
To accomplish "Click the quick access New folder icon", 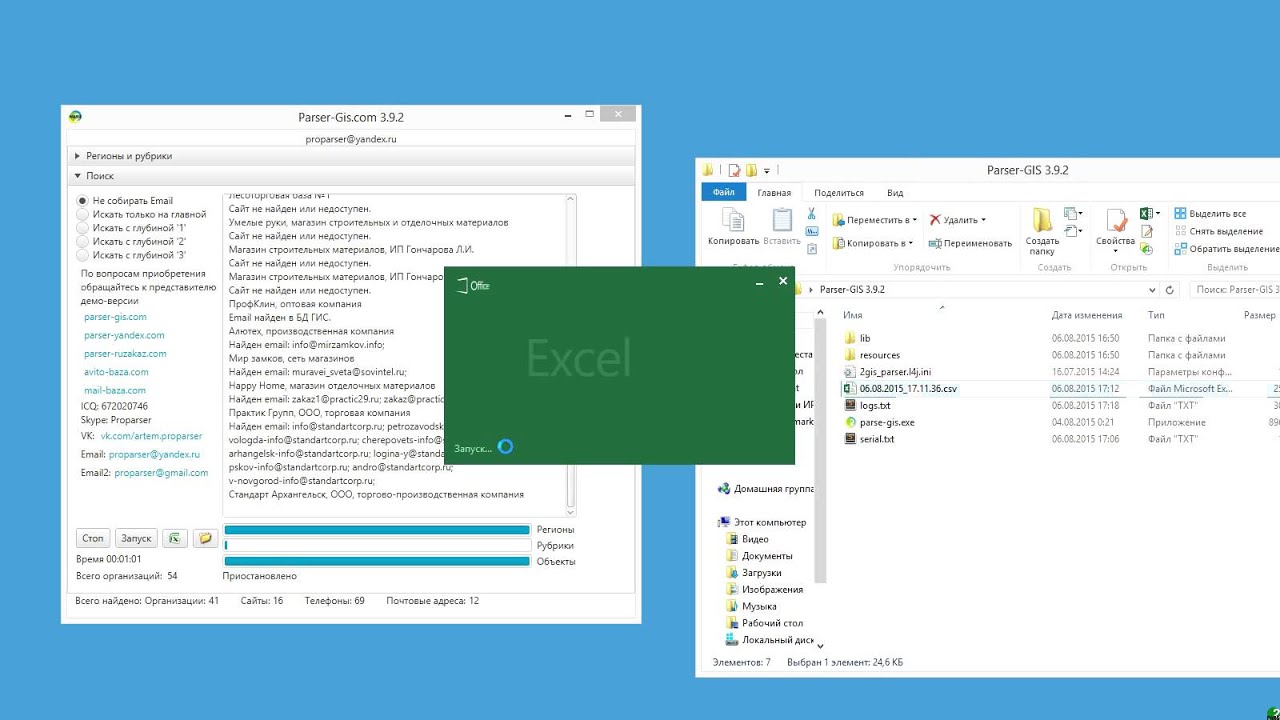I will tap(751, 170).
